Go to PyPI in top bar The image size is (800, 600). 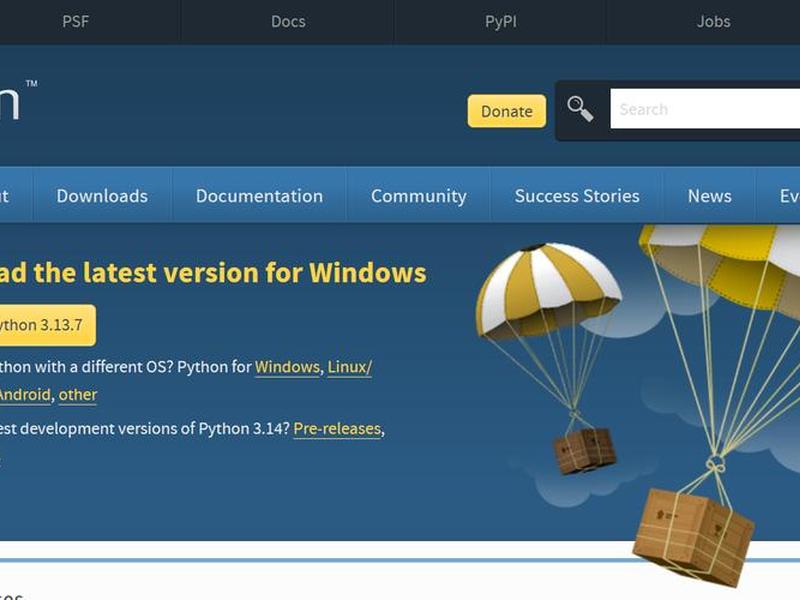[501, 21]
